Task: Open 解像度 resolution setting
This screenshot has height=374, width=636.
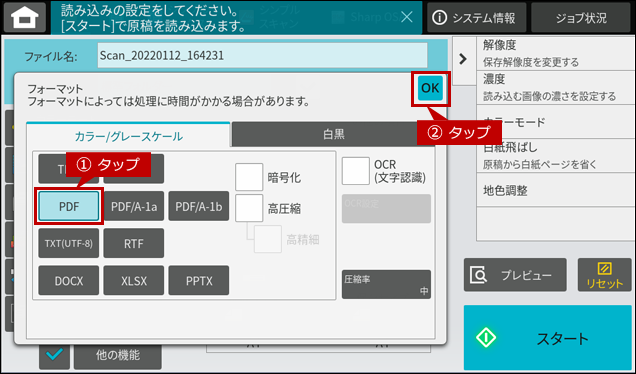Action: click(556, 53)
